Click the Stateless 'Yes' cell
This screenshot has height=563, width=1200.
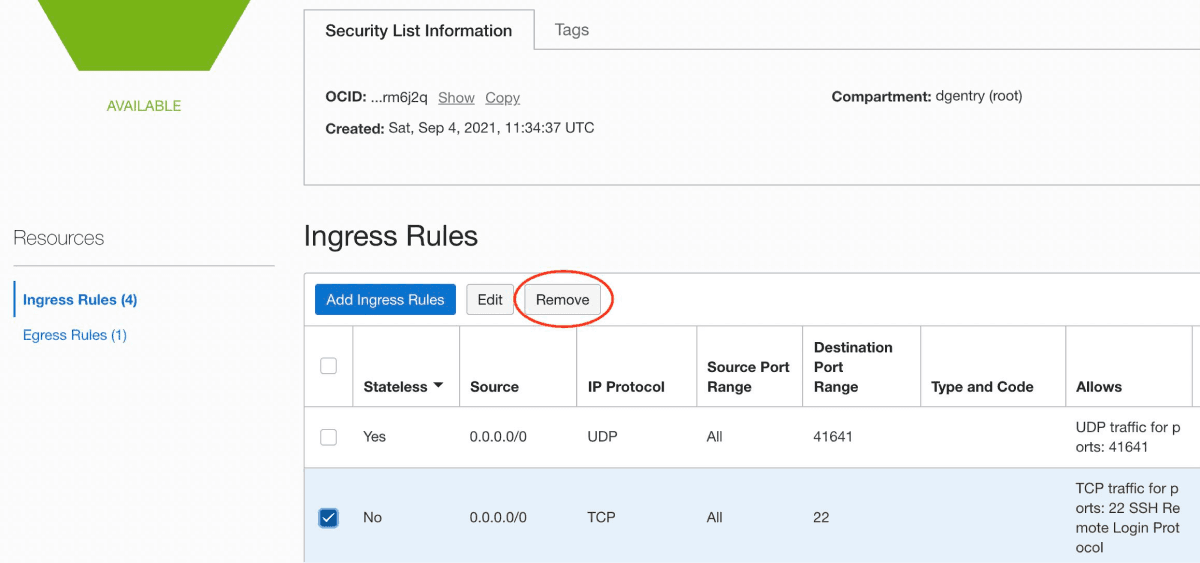click(375, 437)
